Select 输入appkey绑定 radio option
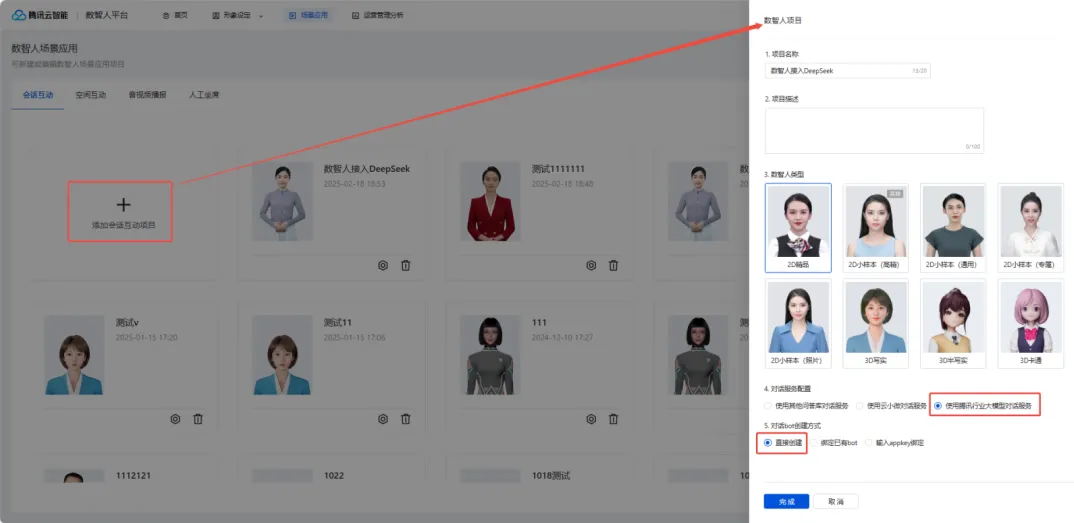Viewport: 1074px width, 523px height. pyautogui.click(x=869, y=443)
